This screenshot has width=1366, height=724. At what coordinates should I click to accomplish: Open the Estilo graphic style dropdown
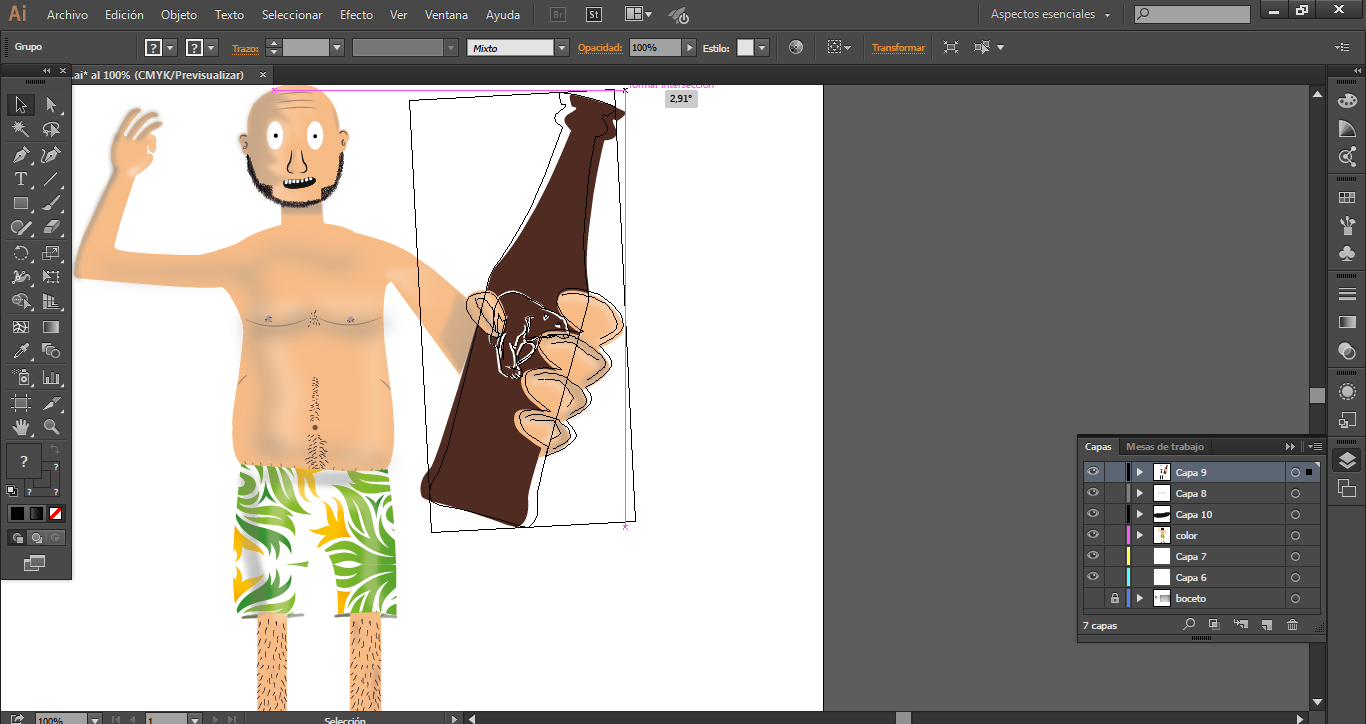[763, 48]
